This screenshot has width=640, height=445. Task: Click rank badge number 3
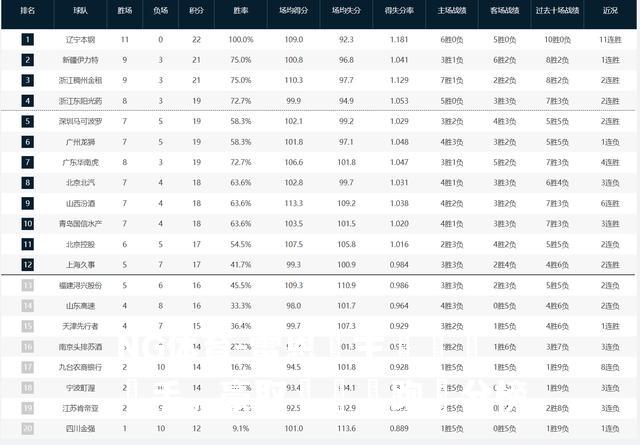27,80
